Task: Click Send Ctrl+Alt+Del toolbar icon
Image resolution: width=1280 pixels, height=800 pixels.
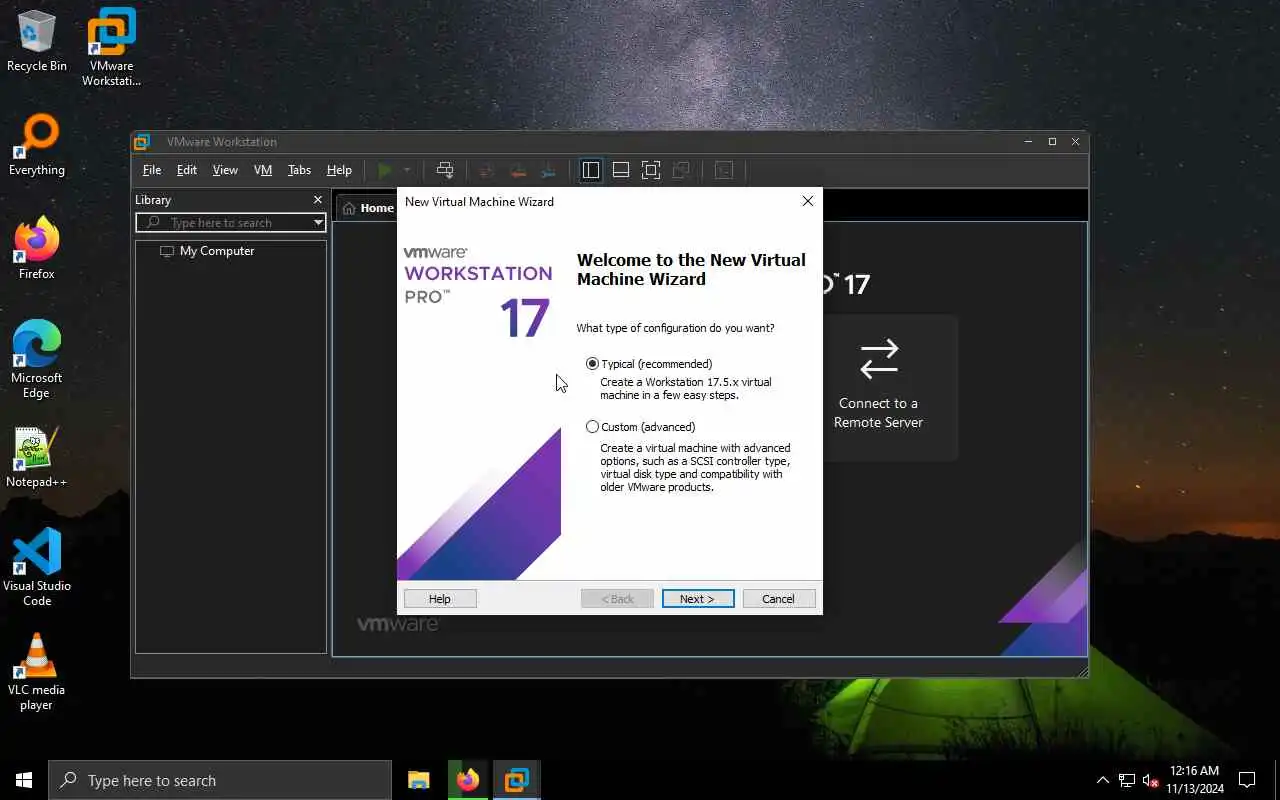Action: (445, 170)
